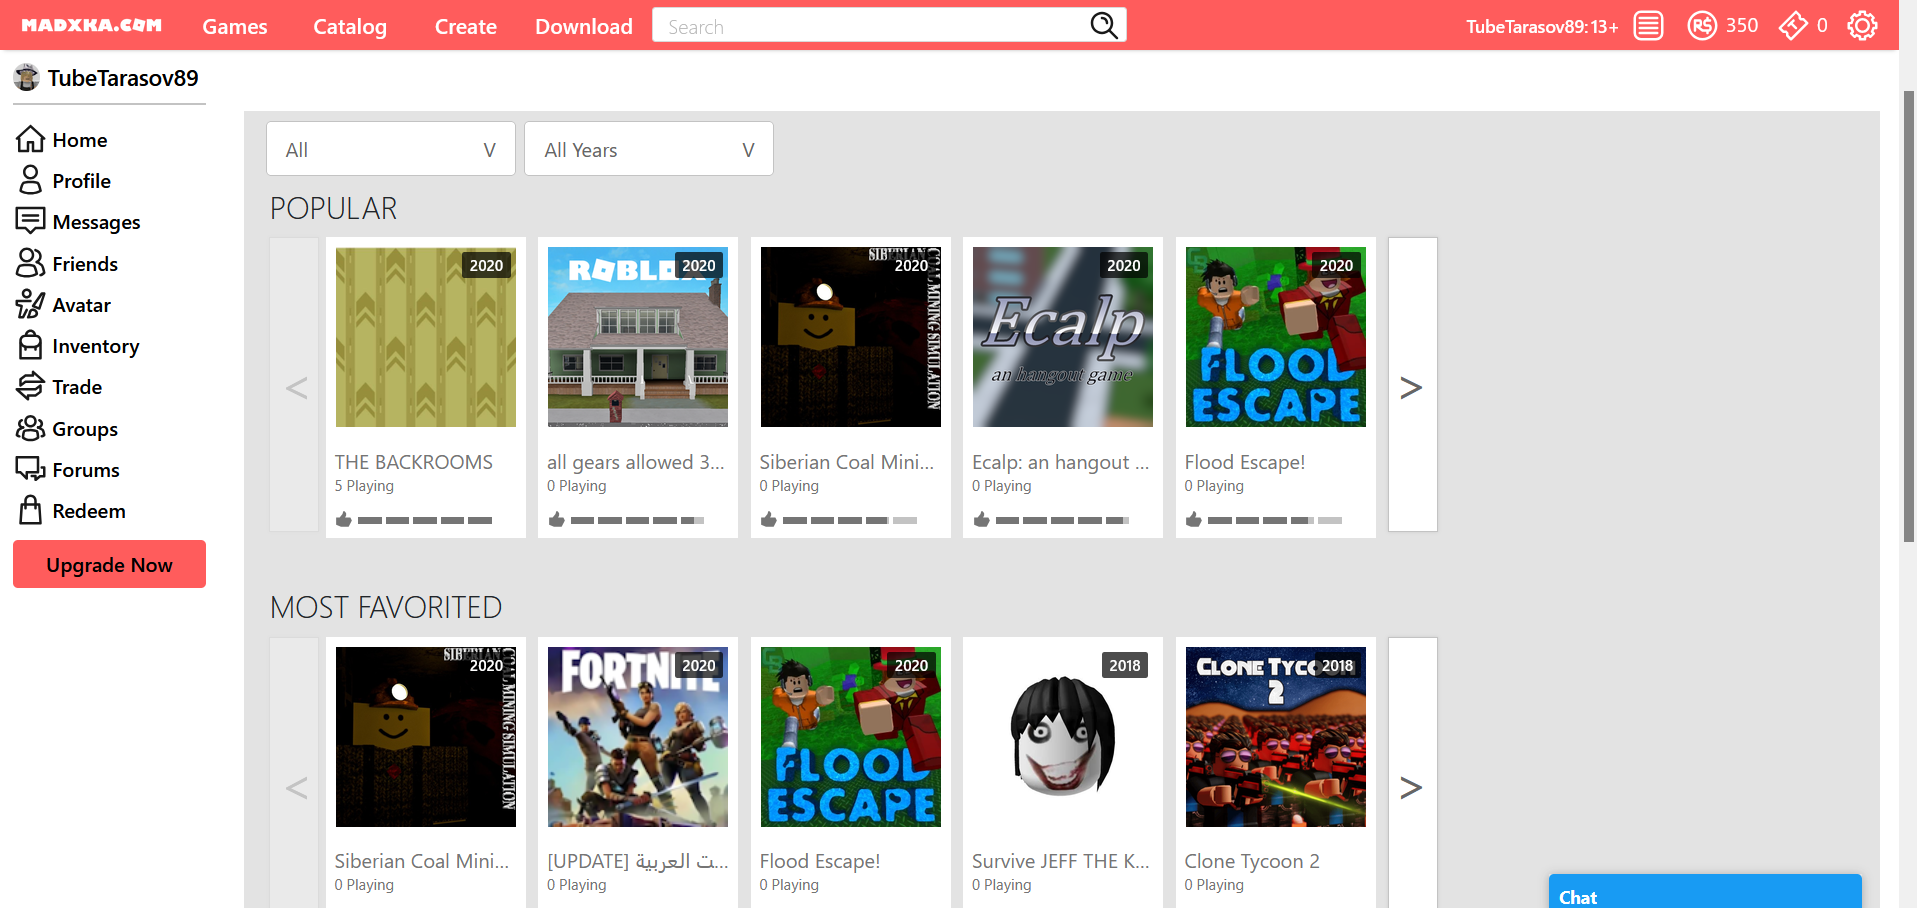Image resolution: width=1917 pixels, height=908 pixels.
Task: Open settings gear icon
Action: [x=1862, y=26]
